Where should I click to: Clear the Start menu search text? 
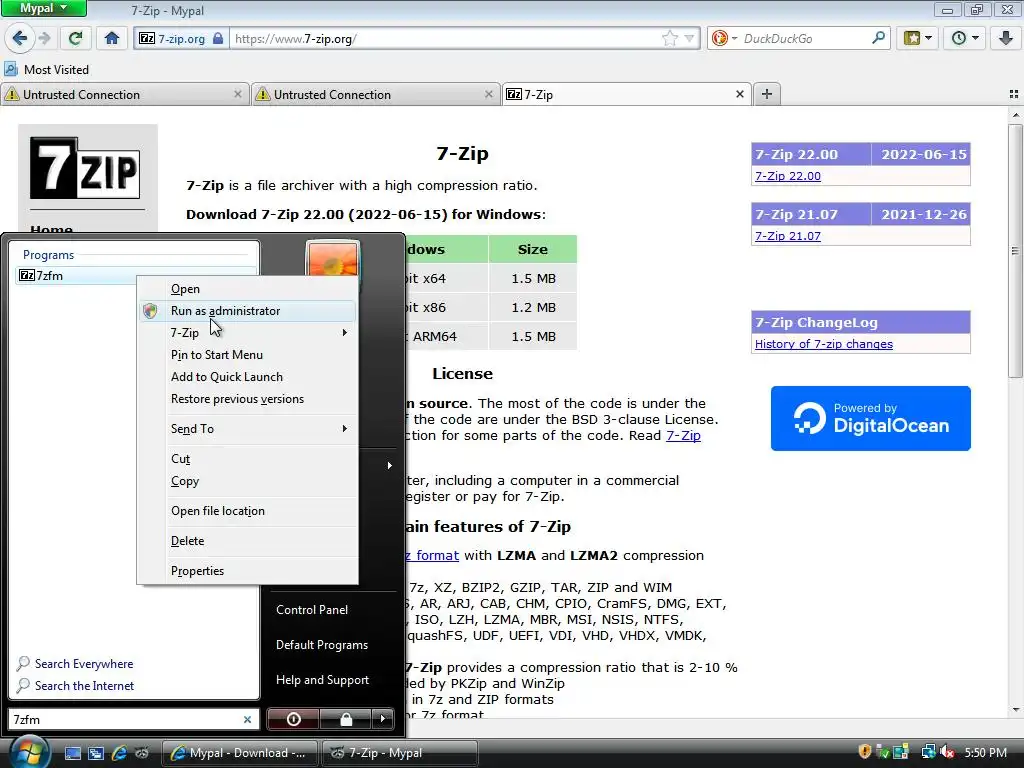(x=248, y=720)
